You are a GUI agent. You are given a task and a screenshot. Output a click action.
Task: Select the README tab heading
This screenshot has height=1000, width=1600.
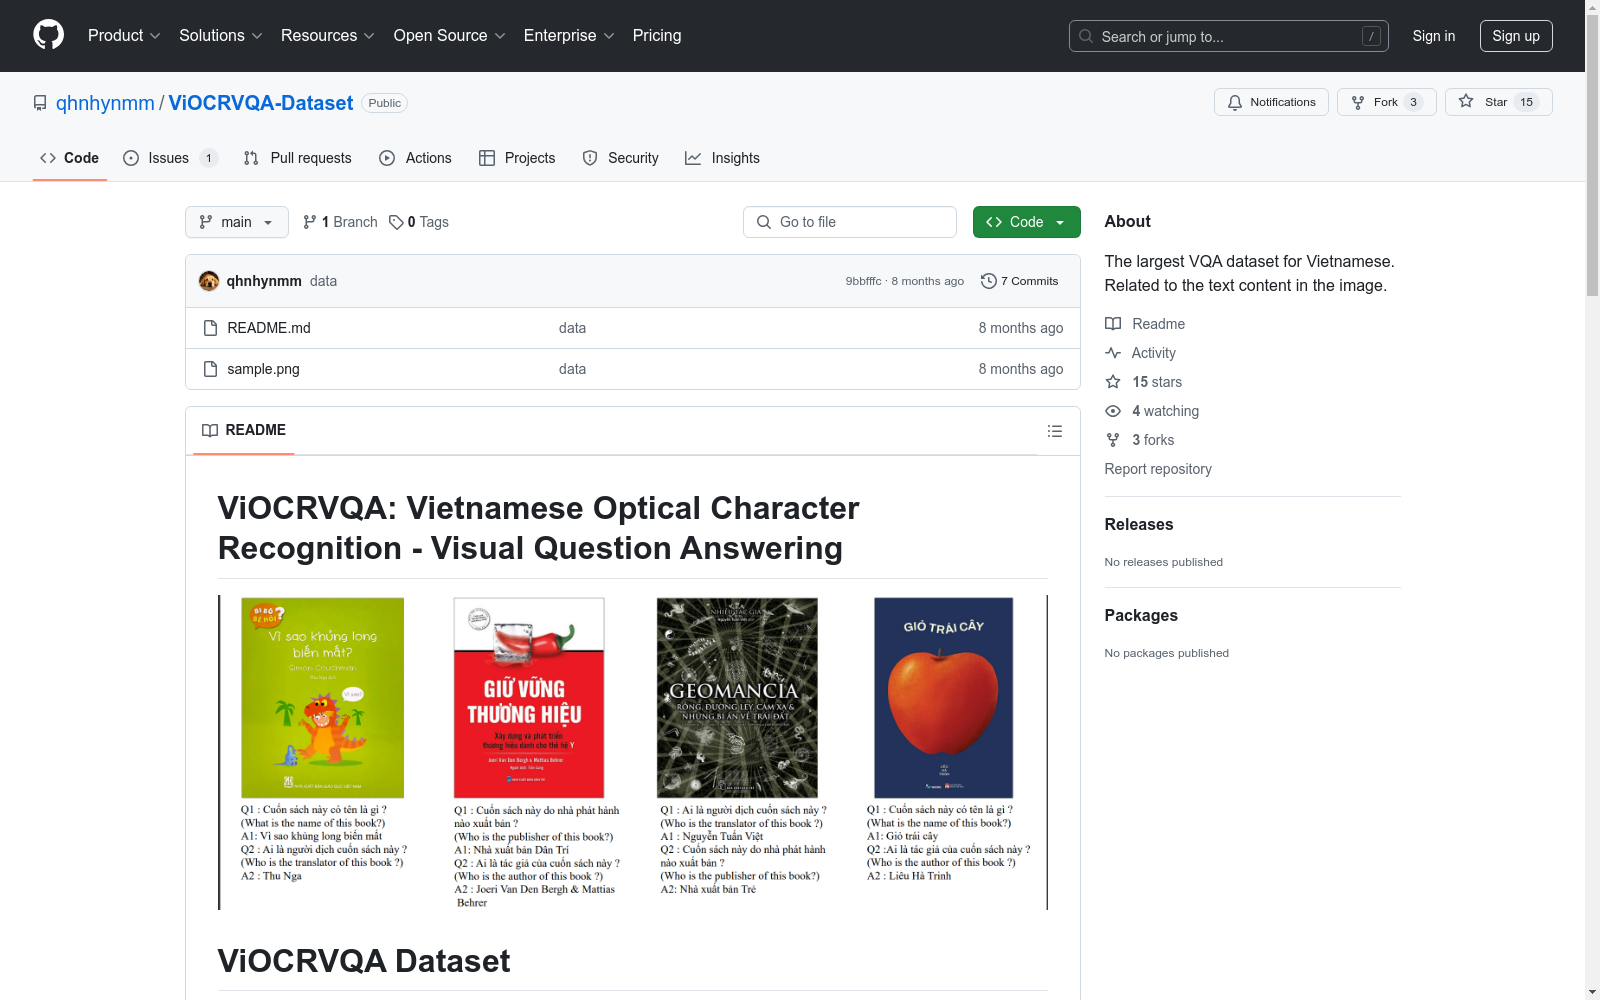point(244,430)
